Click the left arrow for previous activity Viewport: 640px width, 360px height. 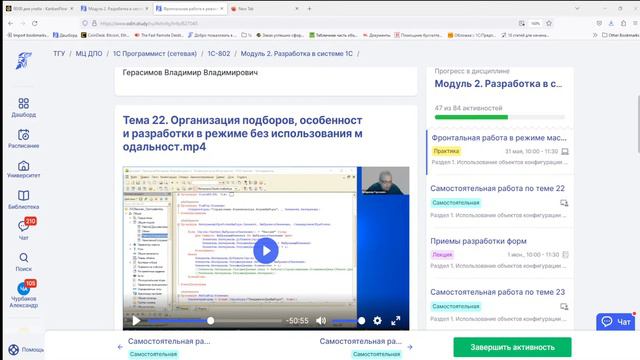pyautogui.click(x=120, y=347)
